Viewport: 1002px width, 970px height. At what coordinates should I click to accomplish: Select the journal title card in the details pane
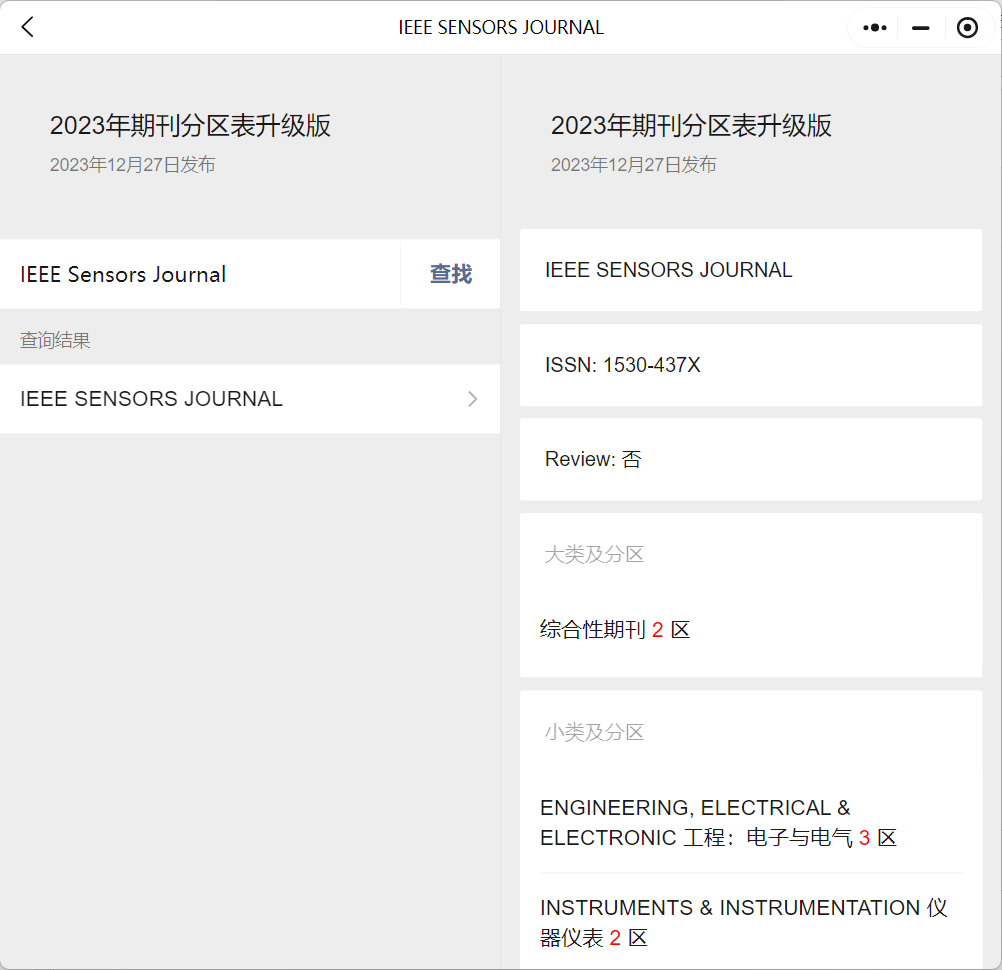point(750,270)
